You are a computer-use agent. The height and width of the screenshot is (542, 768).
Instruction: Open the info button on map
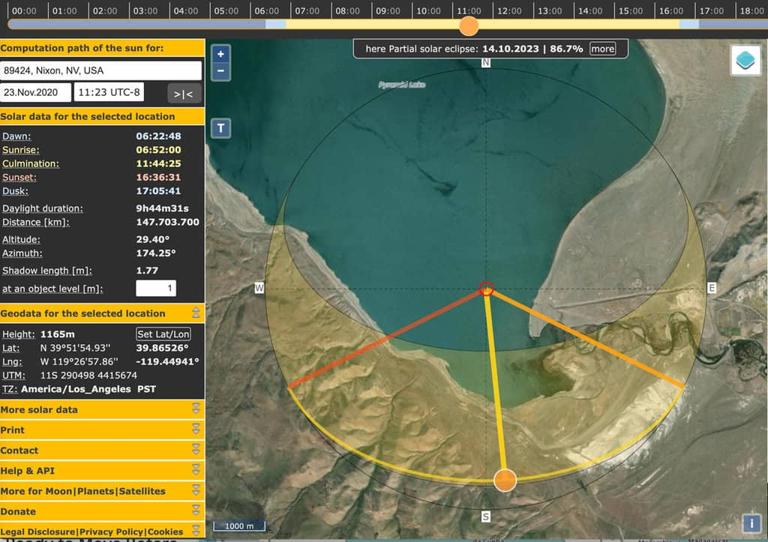tap(751, 523)
